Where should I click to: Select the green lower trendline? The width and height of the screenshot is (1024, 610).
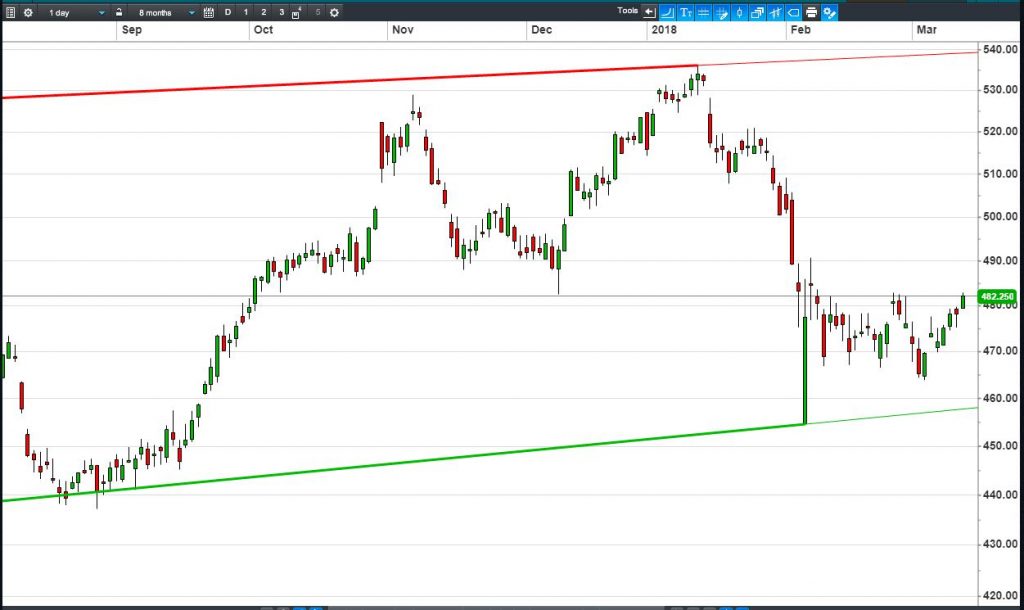click(x=404, y=463)
